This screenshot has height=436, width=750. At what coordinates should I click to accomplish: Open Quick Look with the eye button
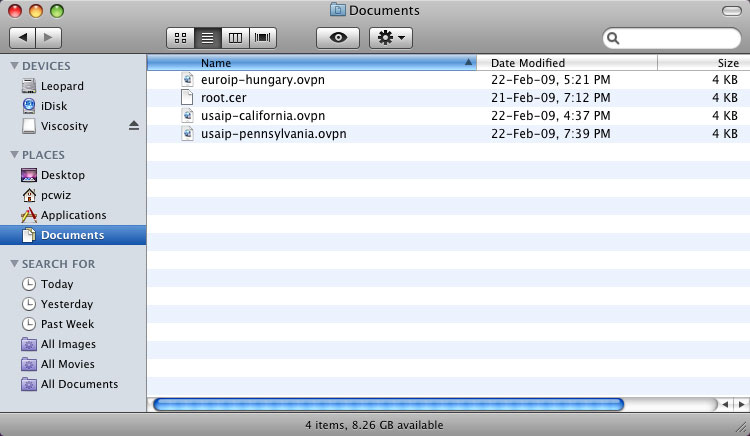338,38
